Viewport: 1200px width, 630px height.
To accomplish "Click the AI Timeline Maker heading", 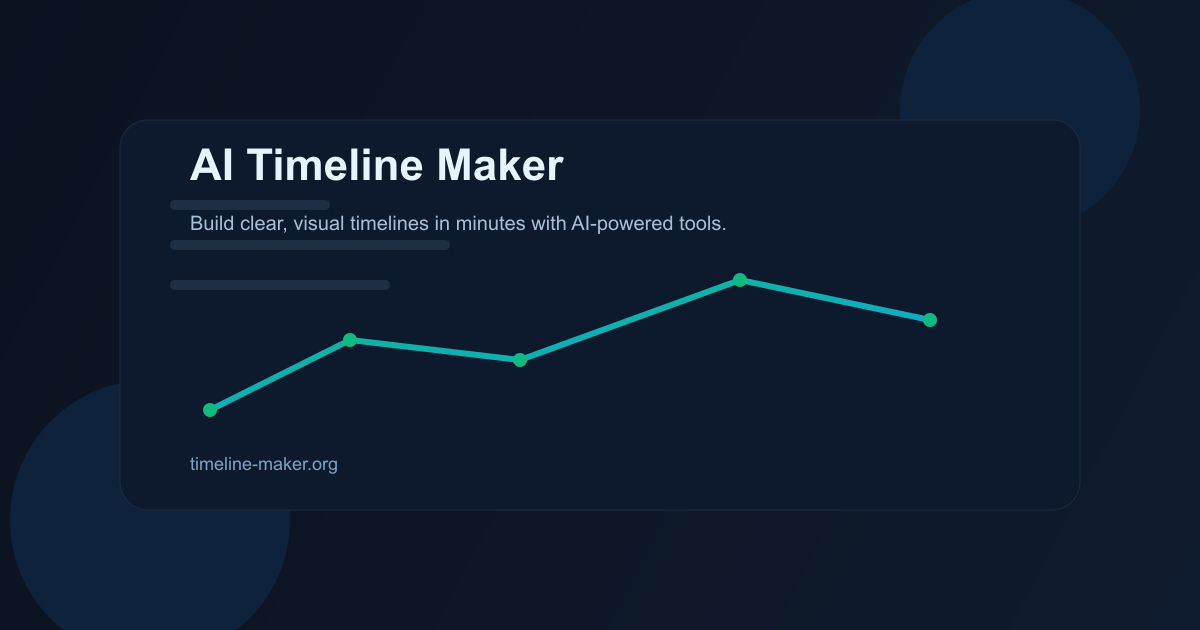I will [378, 165].
